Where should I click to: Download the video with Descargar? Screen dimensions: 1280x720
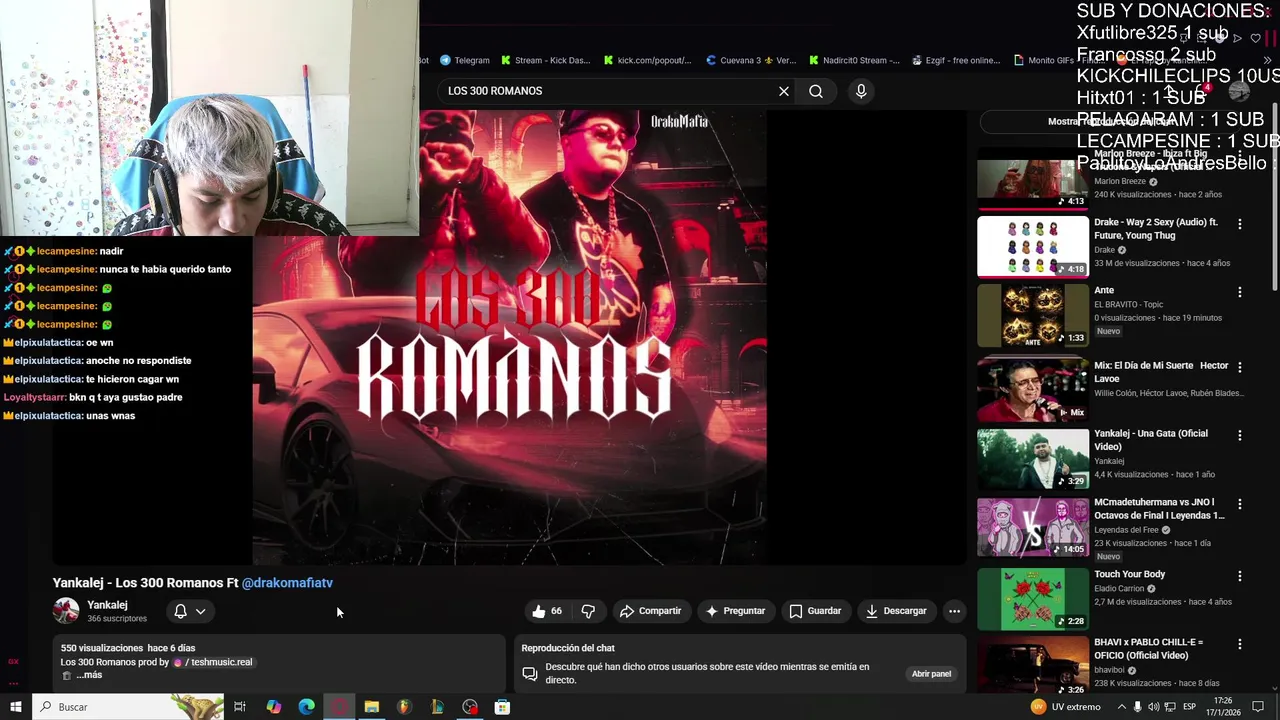coord(896,611)
